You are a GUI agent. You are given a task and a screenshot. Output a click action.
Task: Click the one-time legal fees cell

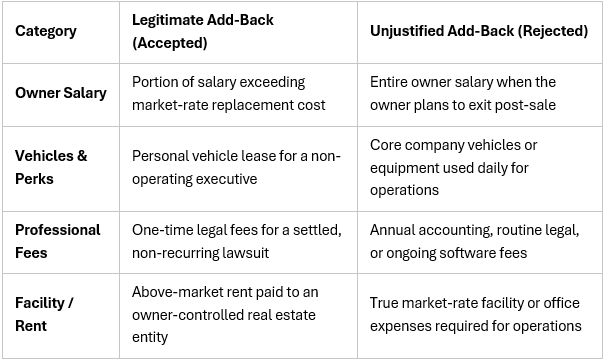[x=238, y=242]
